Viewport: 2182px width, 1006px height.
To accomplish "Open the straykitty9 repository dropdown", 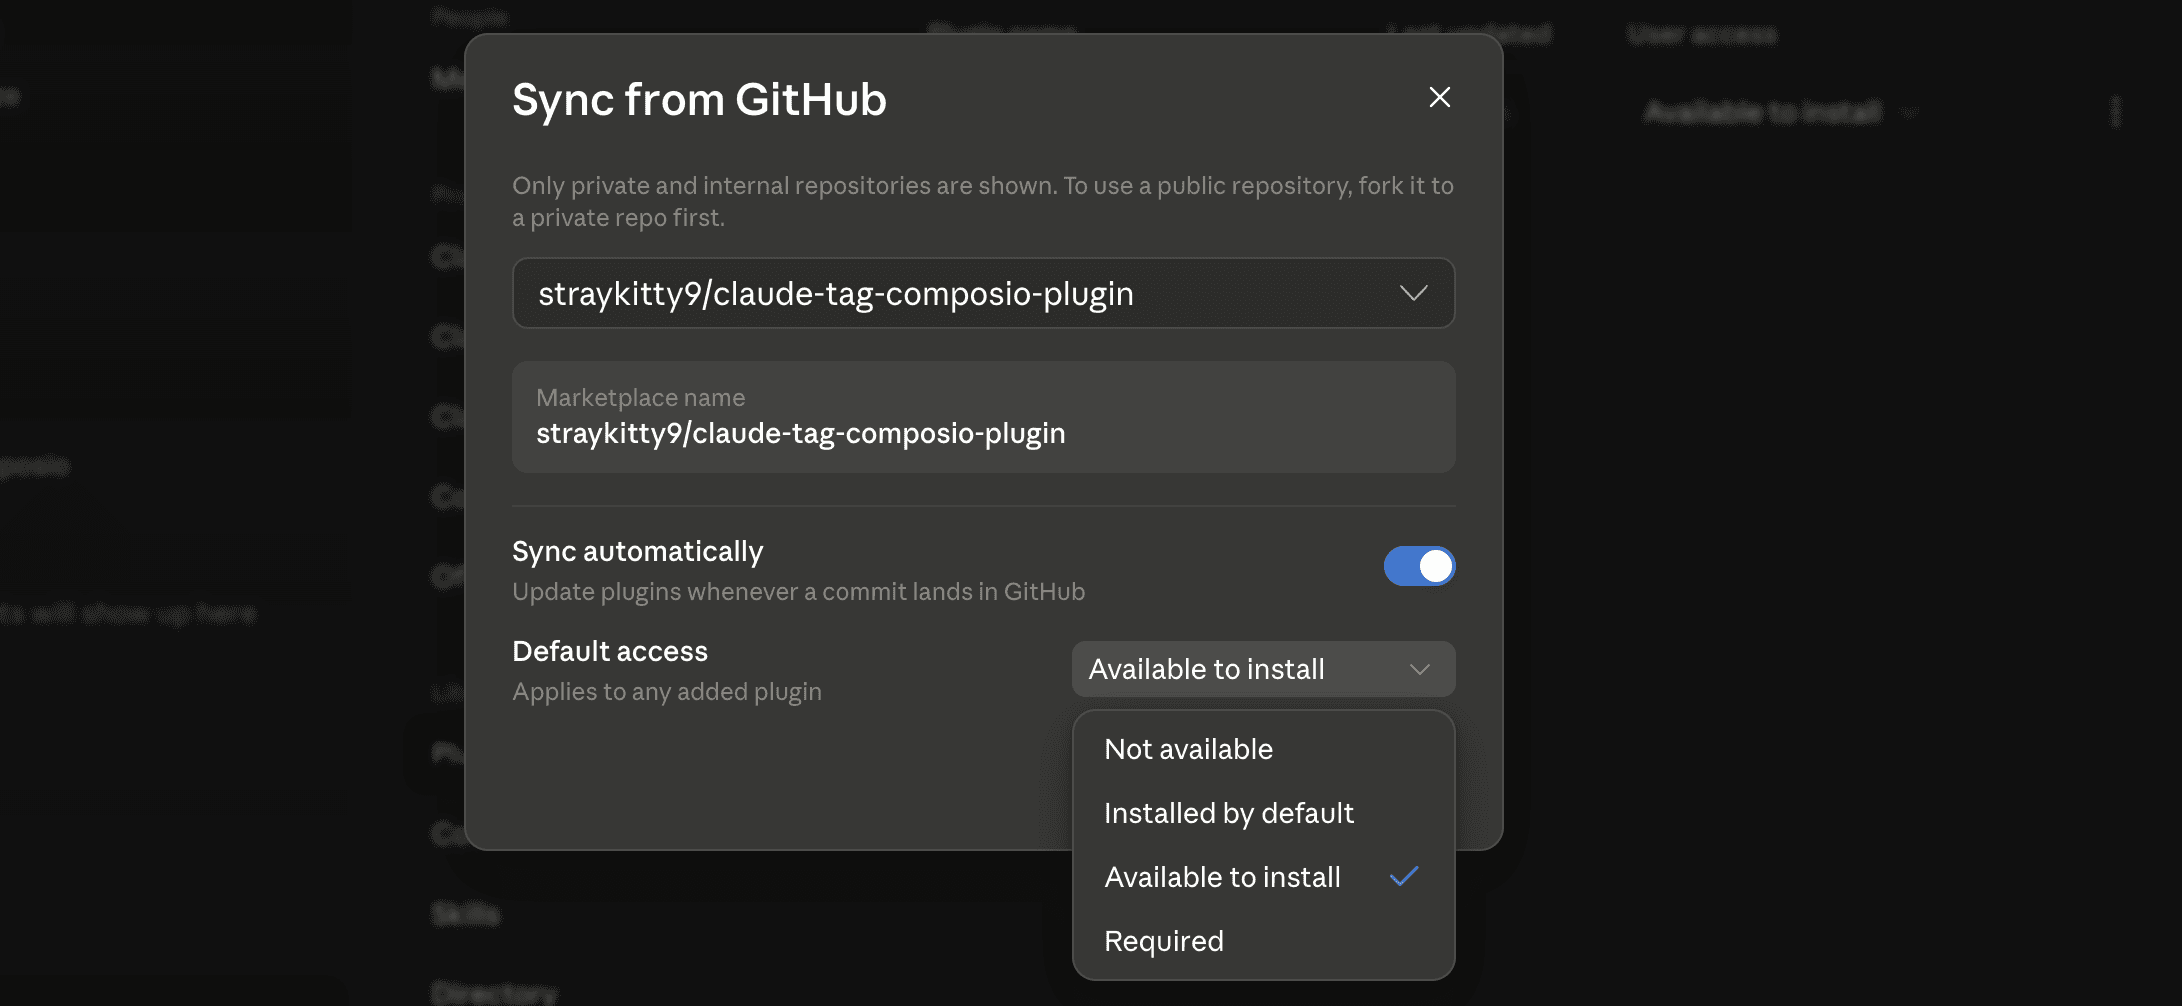I will point(983,293).
